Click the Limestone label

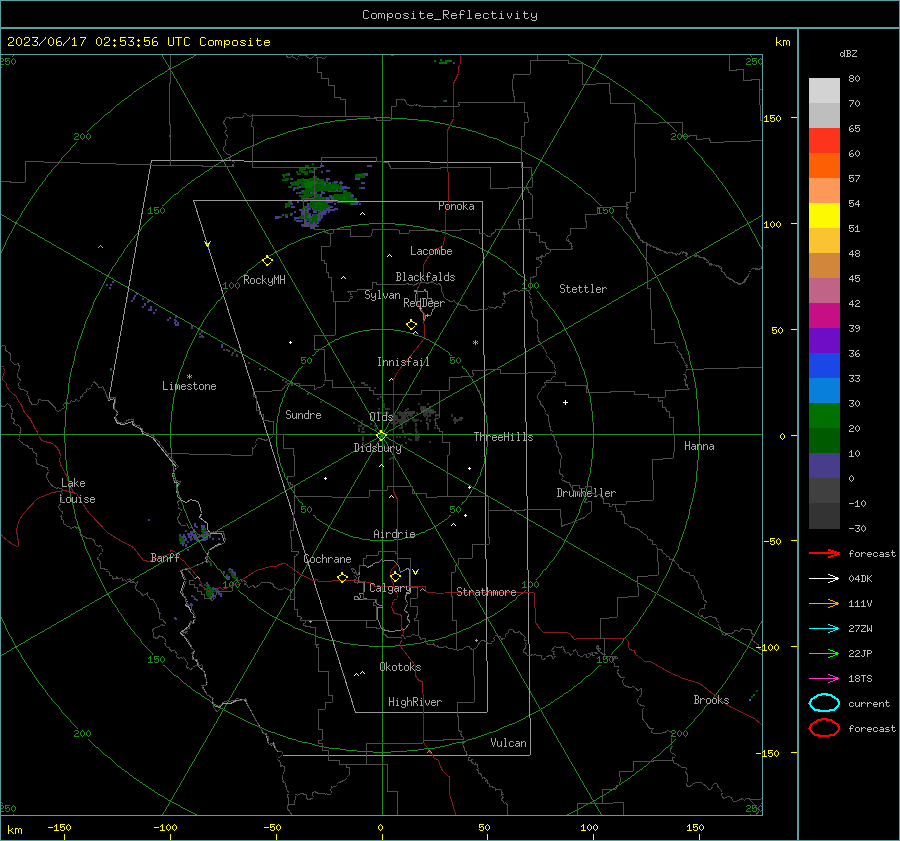coord(189,386)
